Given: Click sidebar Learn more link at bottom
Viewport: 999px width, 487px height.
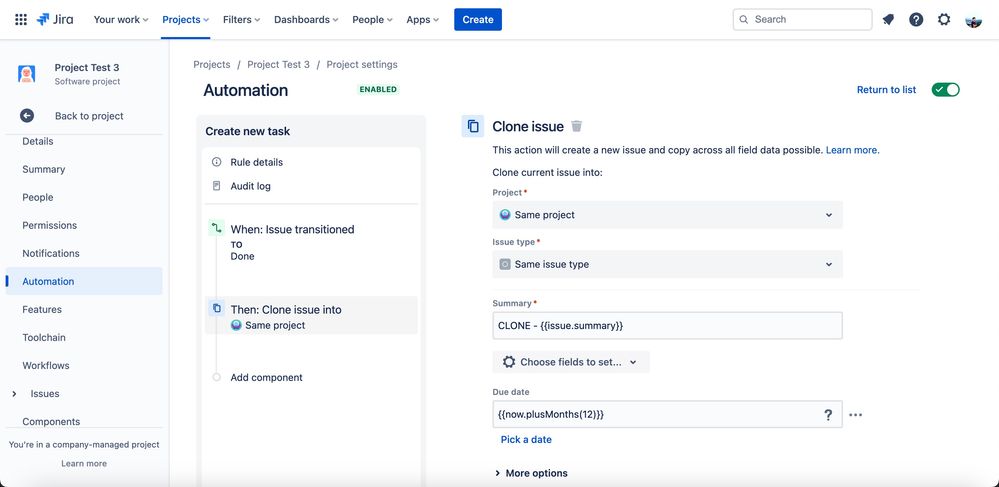Looking at the screenshot, I should pos(84,463).
